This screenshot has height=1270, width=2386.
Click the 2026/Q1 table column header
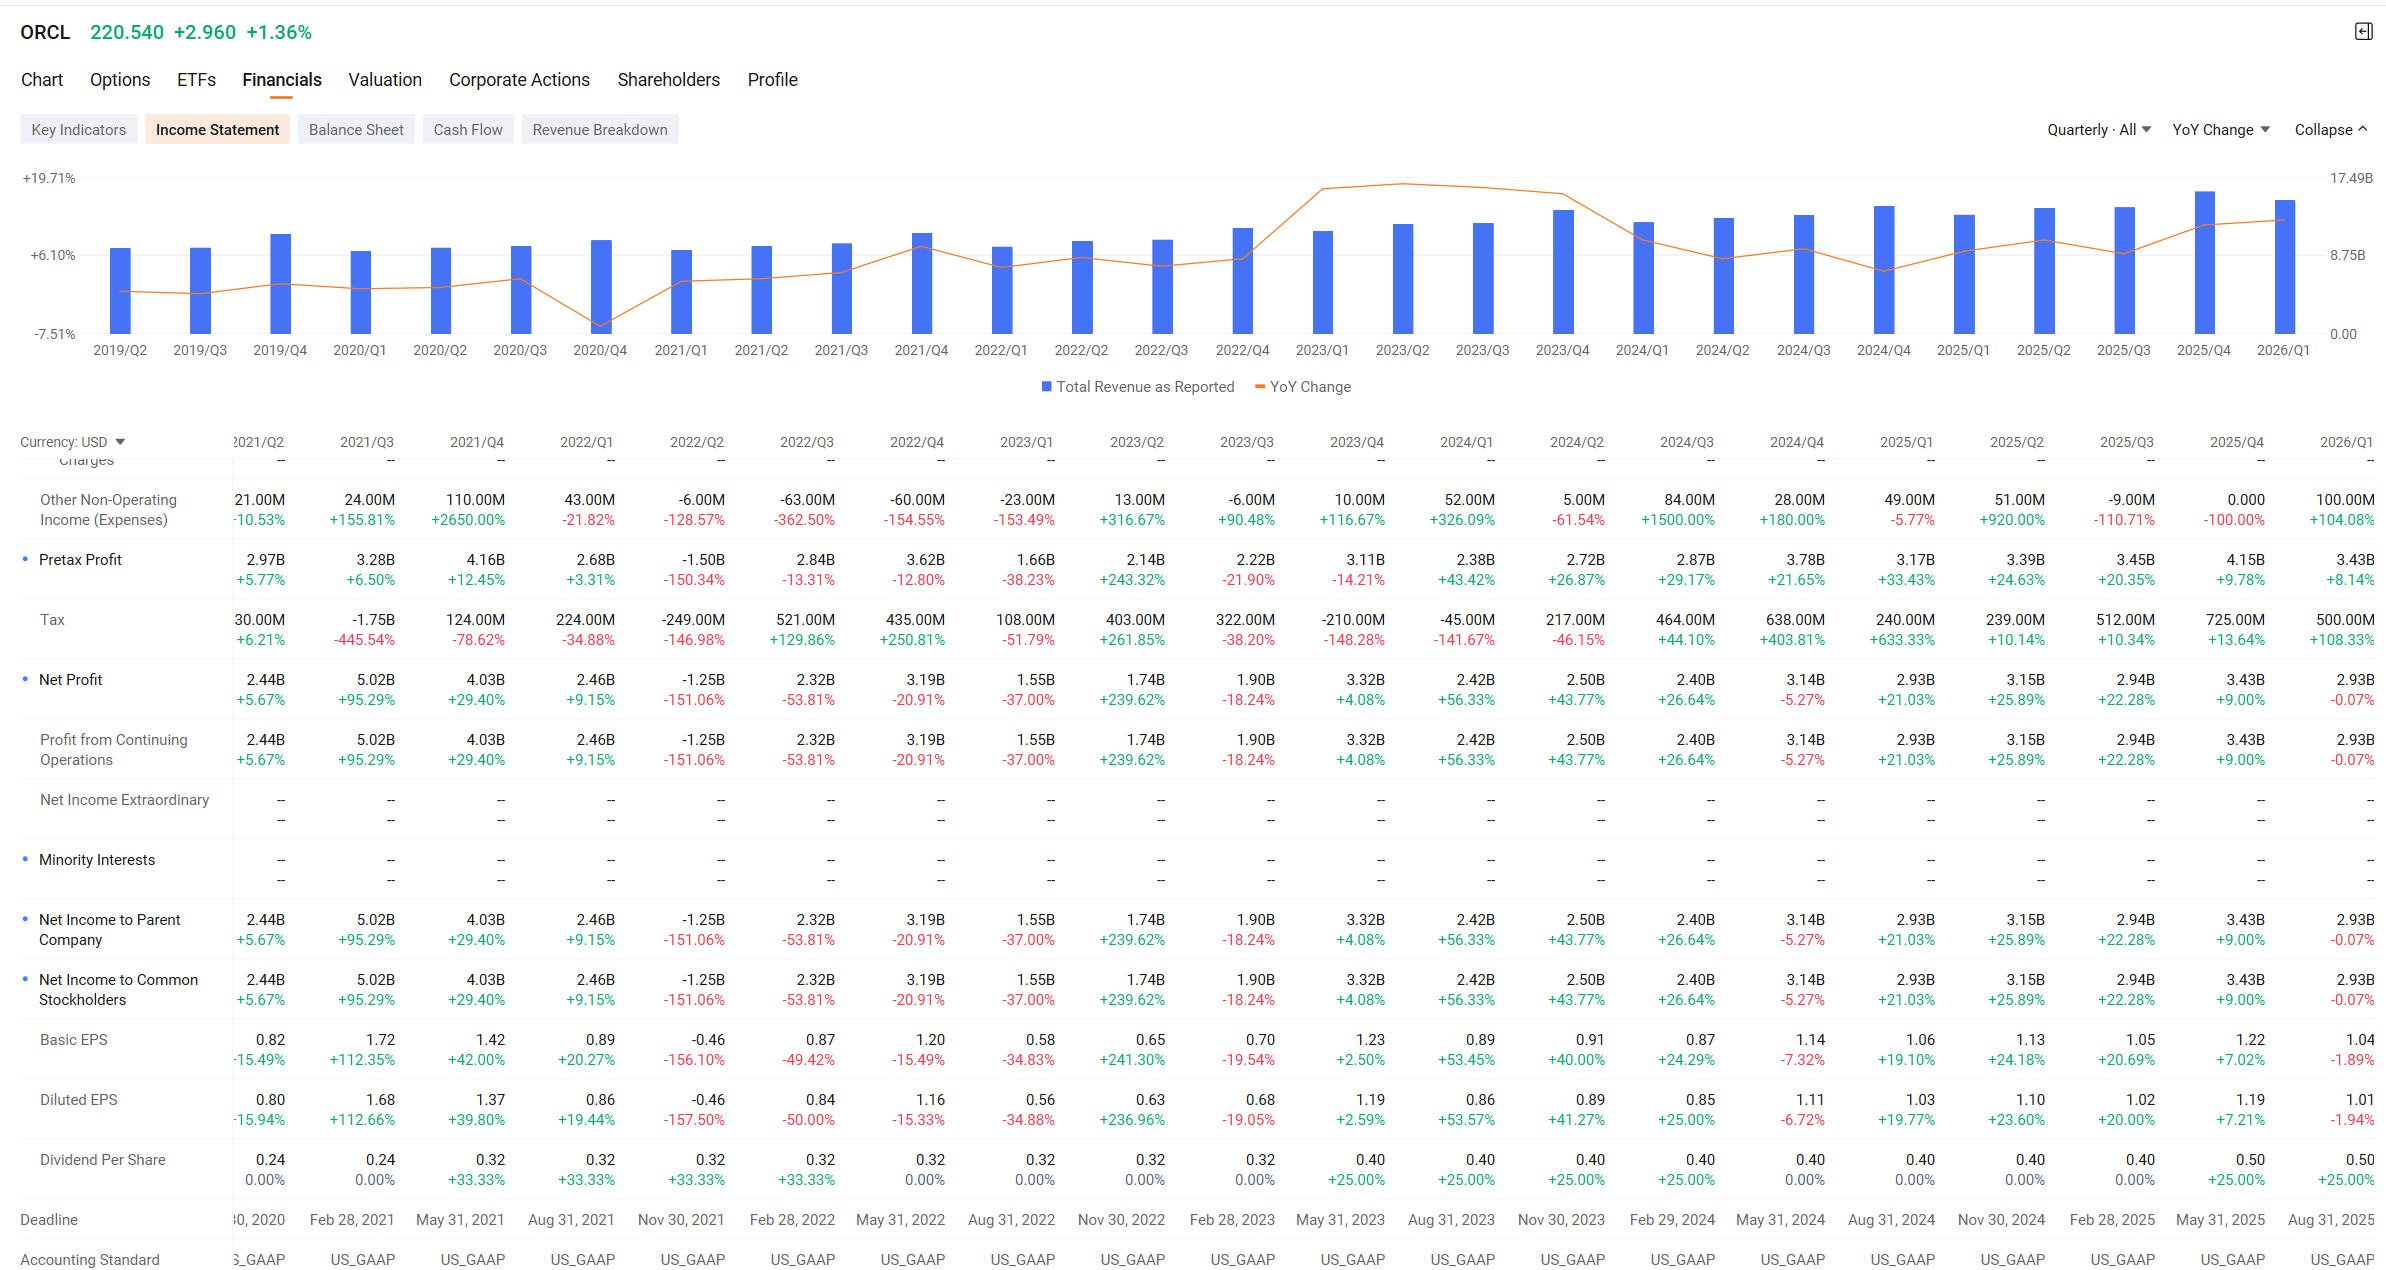pyautogui.click(x=2347, y=442)
